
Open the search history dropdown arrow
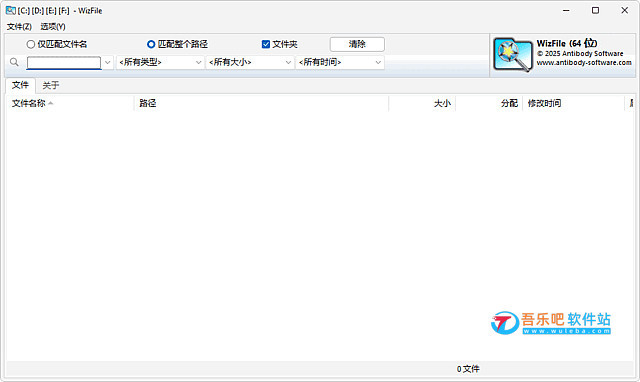[x=108, y=62]
